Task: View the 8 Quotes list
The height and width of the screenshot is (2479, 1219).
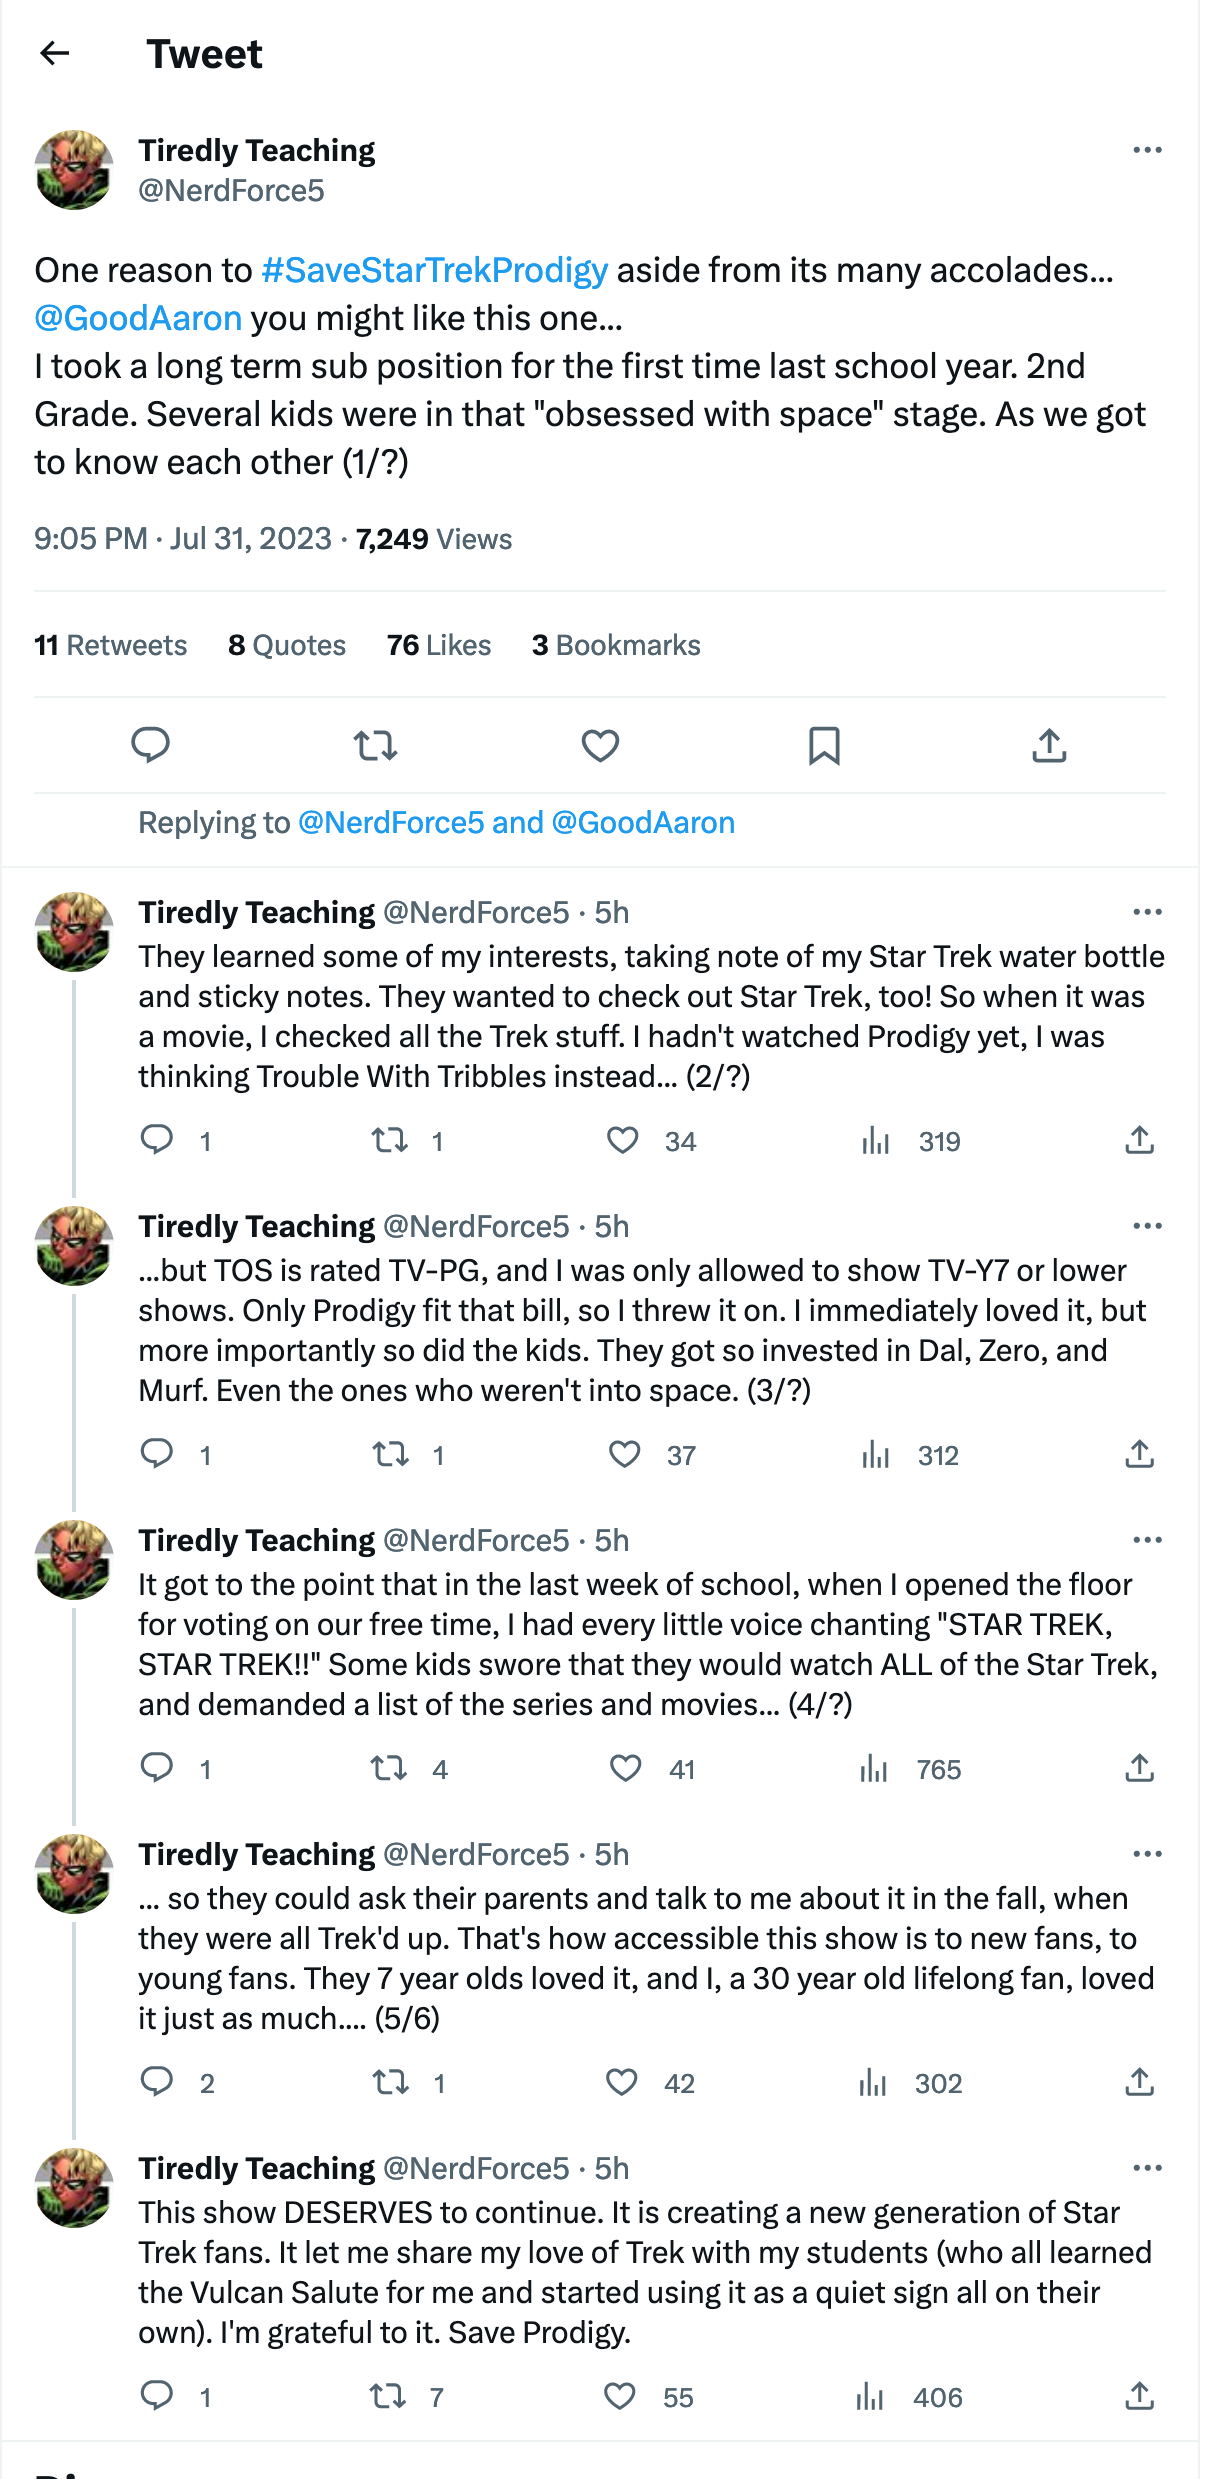Action: (287, 645)
